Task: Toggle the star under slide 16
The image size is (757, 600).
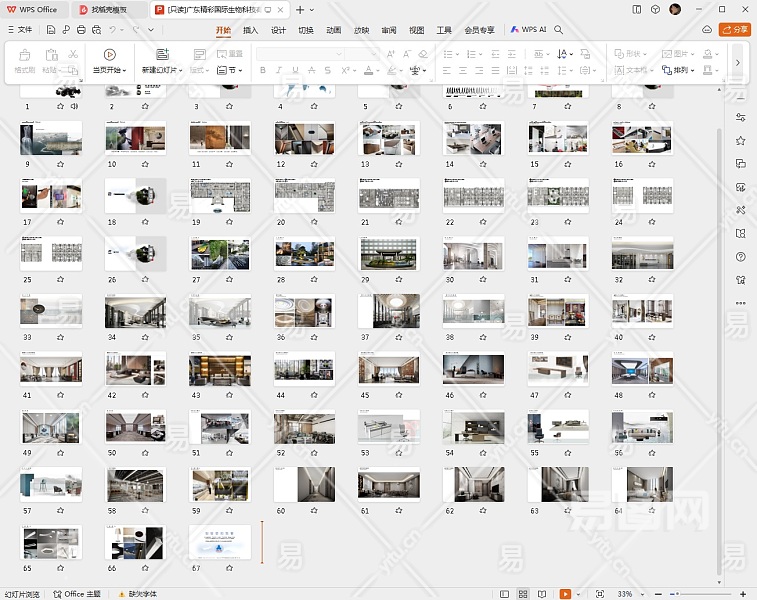Action: pyautogui.click(x=652, y=164)
